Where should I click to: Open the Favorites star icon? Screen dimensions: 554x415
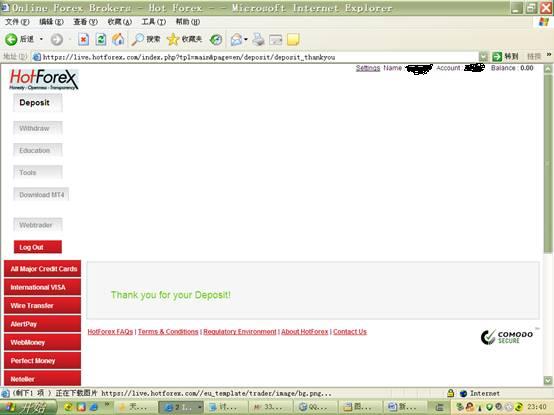pos(173,39)
